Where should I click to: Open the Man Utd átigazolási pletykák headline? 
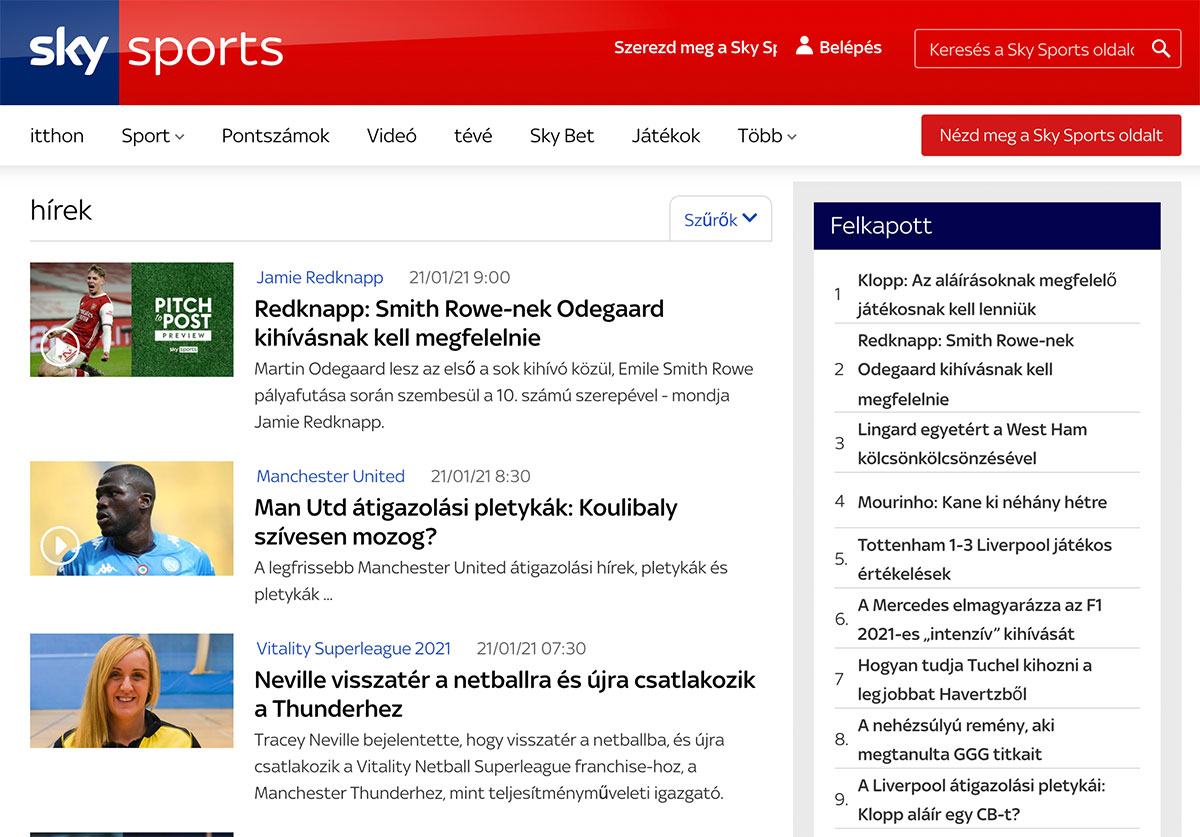pyautogui.click(x=466, y=522)
